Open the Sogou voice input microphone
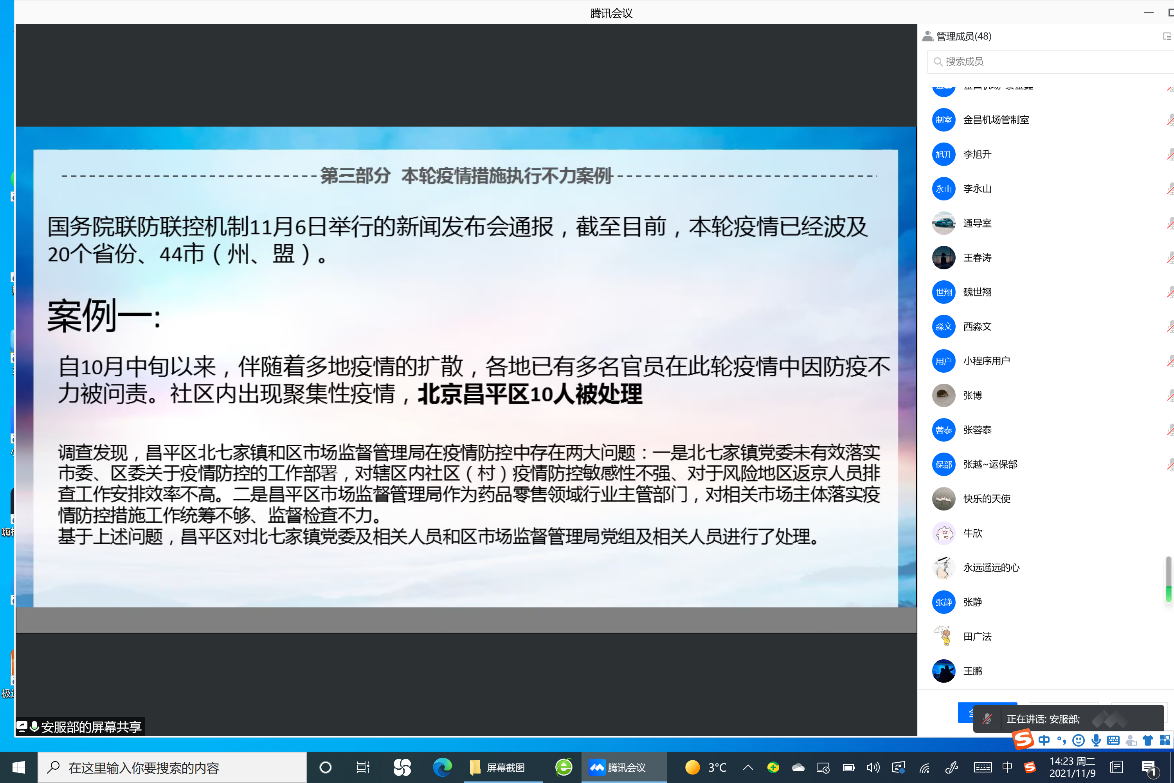This screenshot has width=1174, height=783. [1096, 740]
